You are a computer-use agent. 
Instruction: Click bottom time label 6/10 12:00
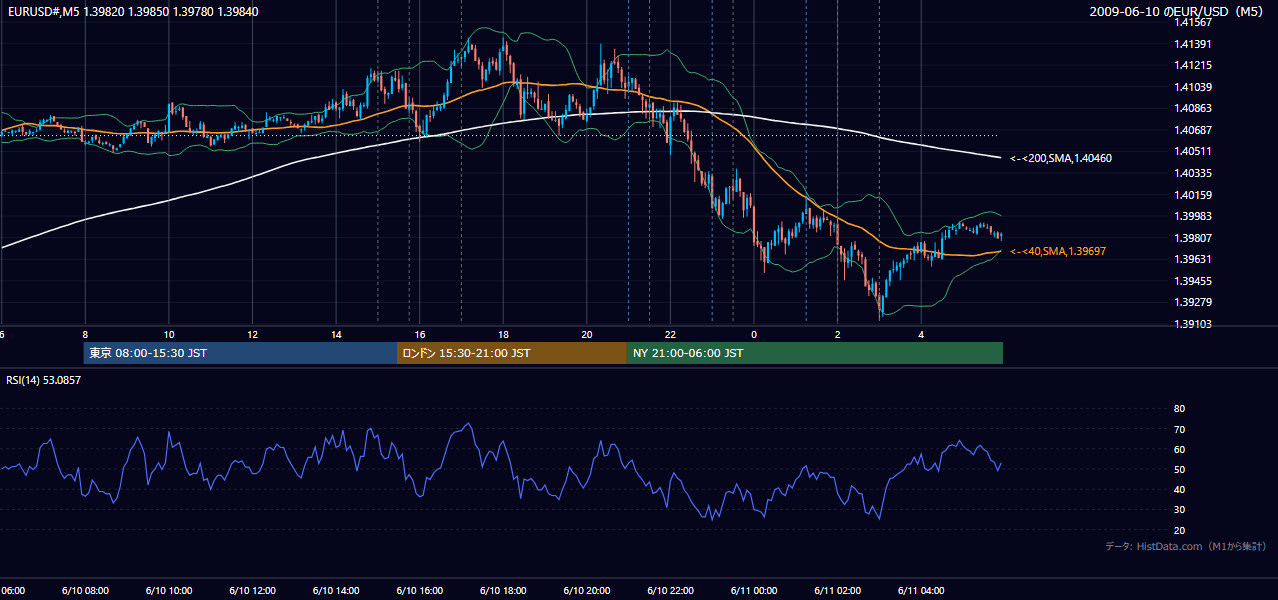click(252, 590)
